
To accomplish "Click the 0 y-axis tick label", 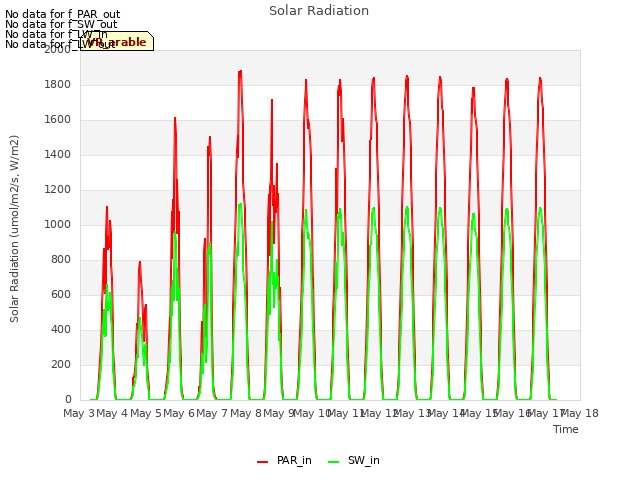I will point(68,400).
